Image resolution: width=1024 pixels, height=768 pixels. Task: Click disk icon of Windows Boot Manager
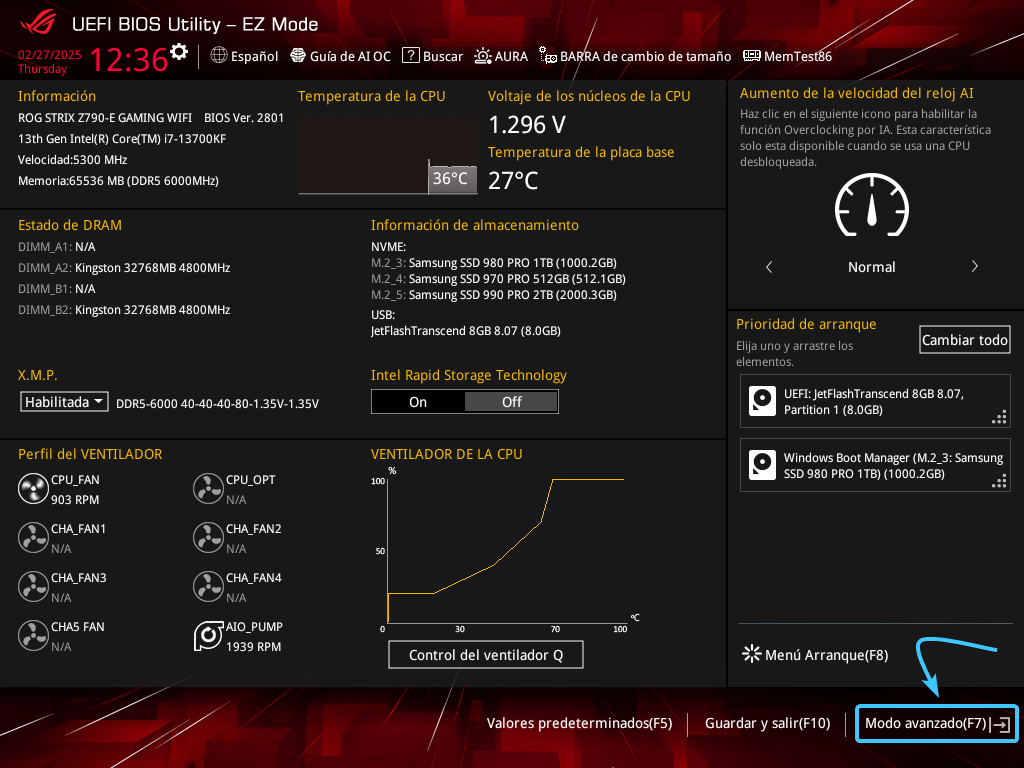click(762, 465)
